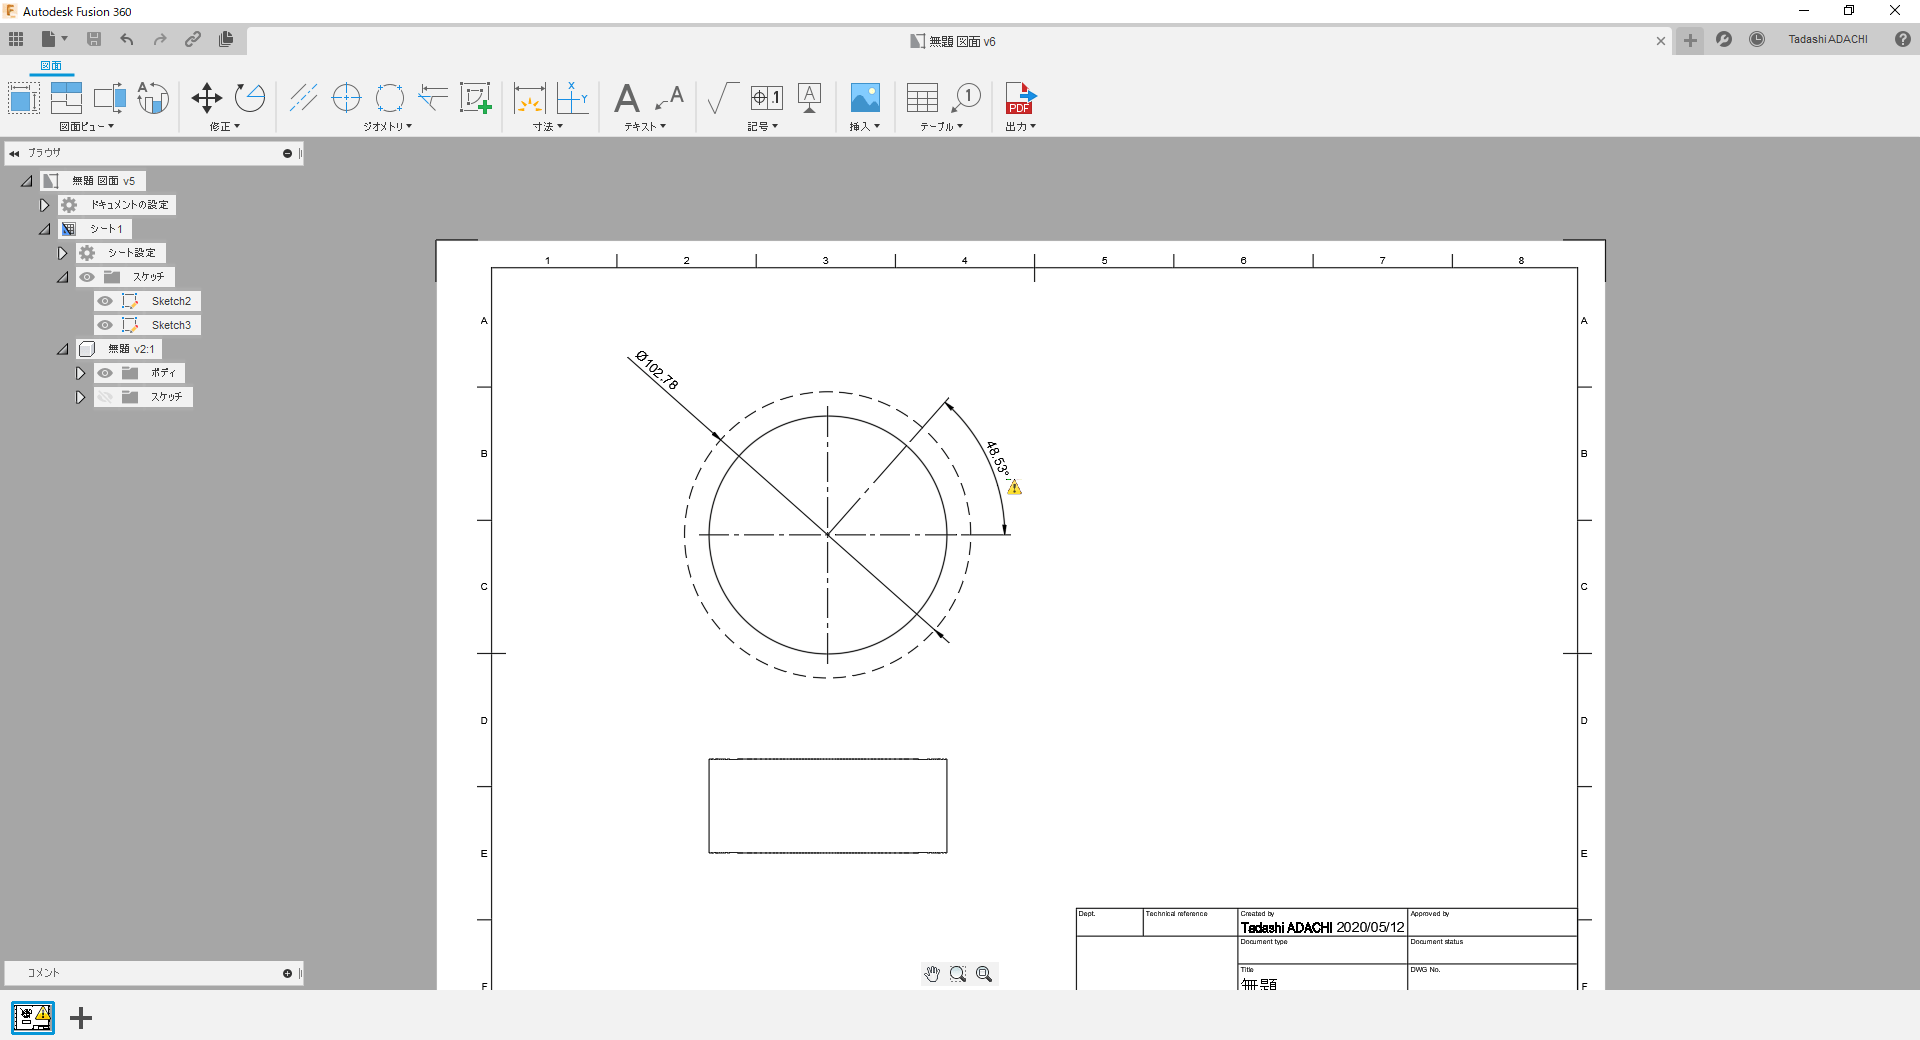
Task: Click the angle dimension warning icon
Action: point(1015,488)
